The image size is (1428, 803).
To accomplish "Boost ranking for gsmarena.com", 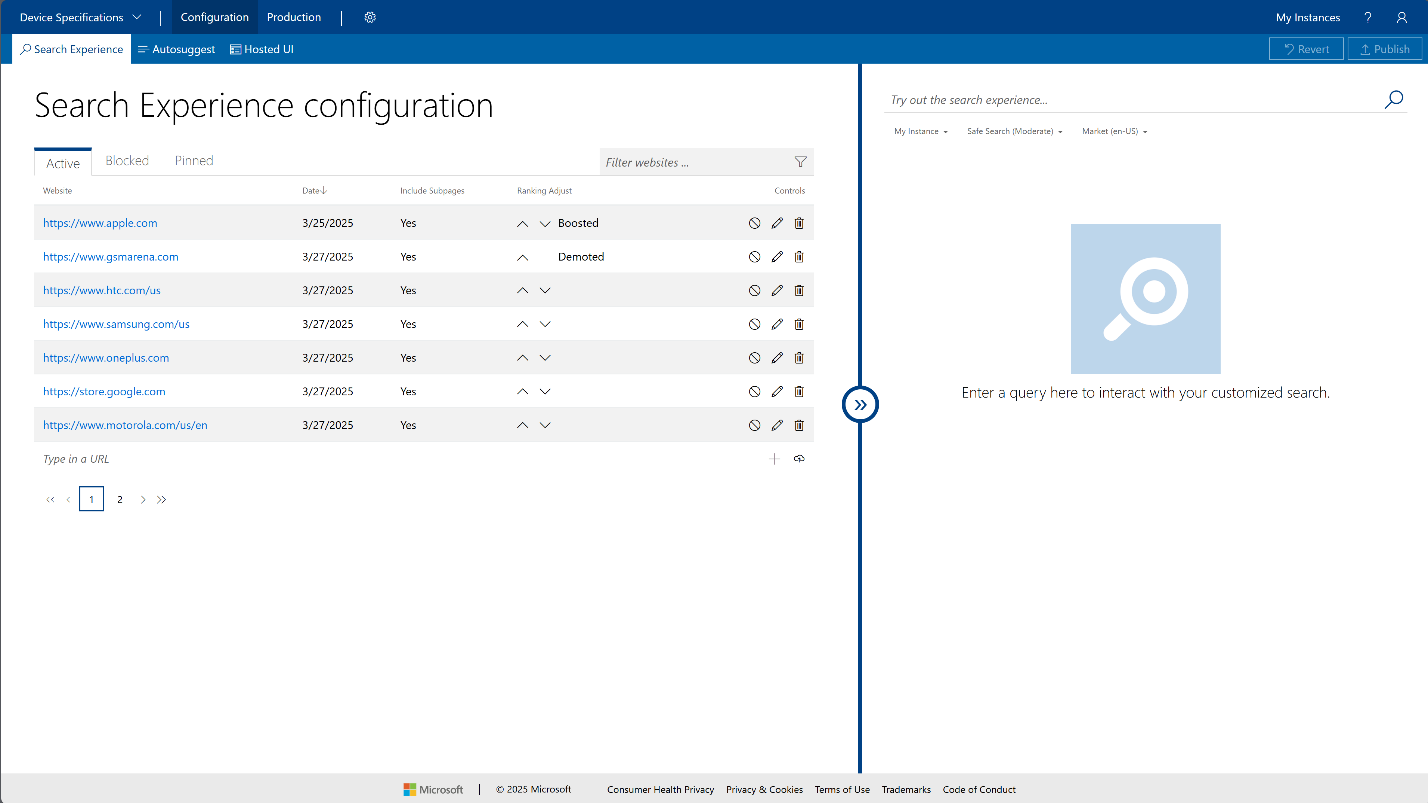I will point(522,257).
